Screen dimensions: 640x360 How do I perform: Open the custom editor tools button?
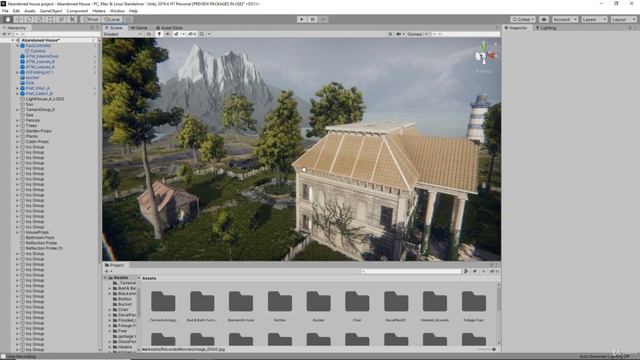[72, 19]
